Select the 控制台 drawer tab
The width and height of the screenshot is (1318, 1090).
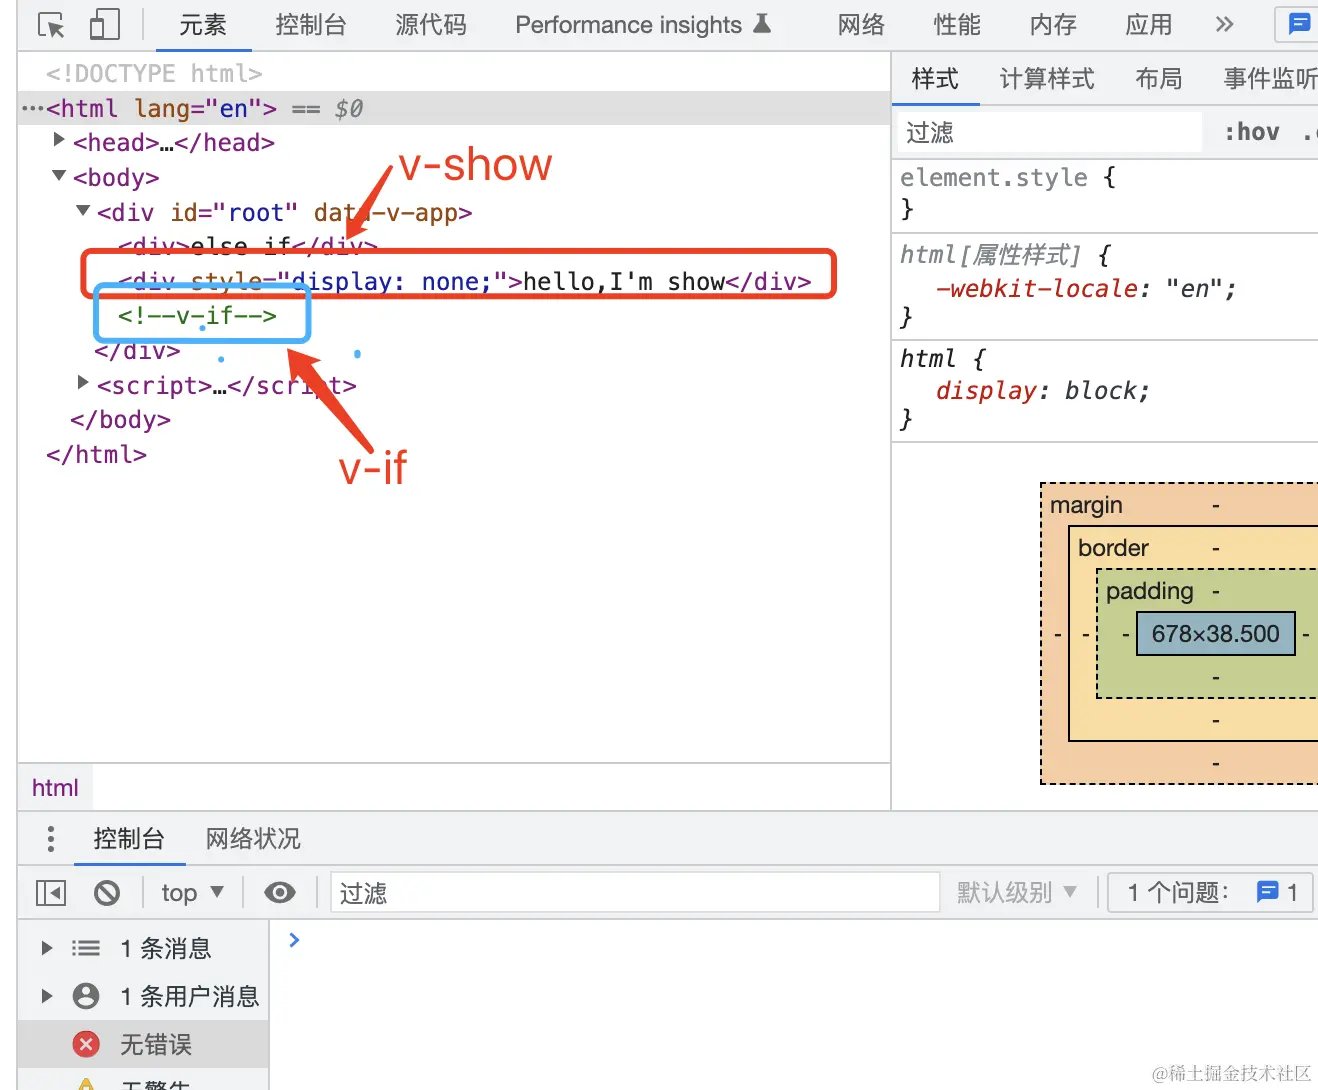(129, 839)
